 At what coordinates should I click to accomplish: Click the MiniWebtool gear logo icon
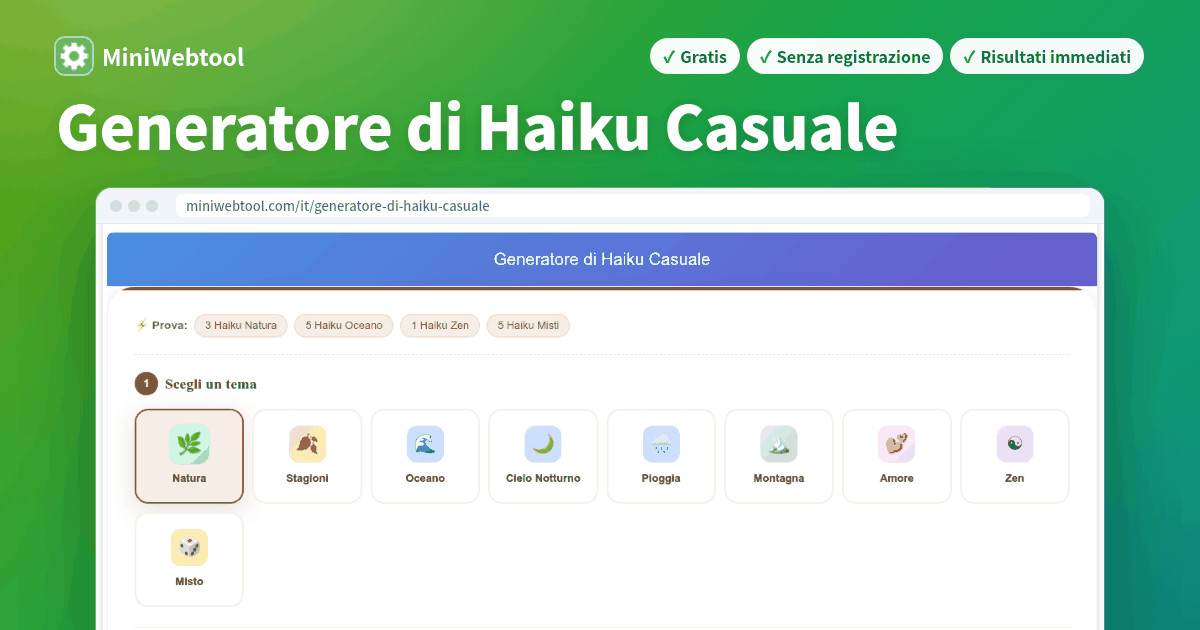pos(74,57)
